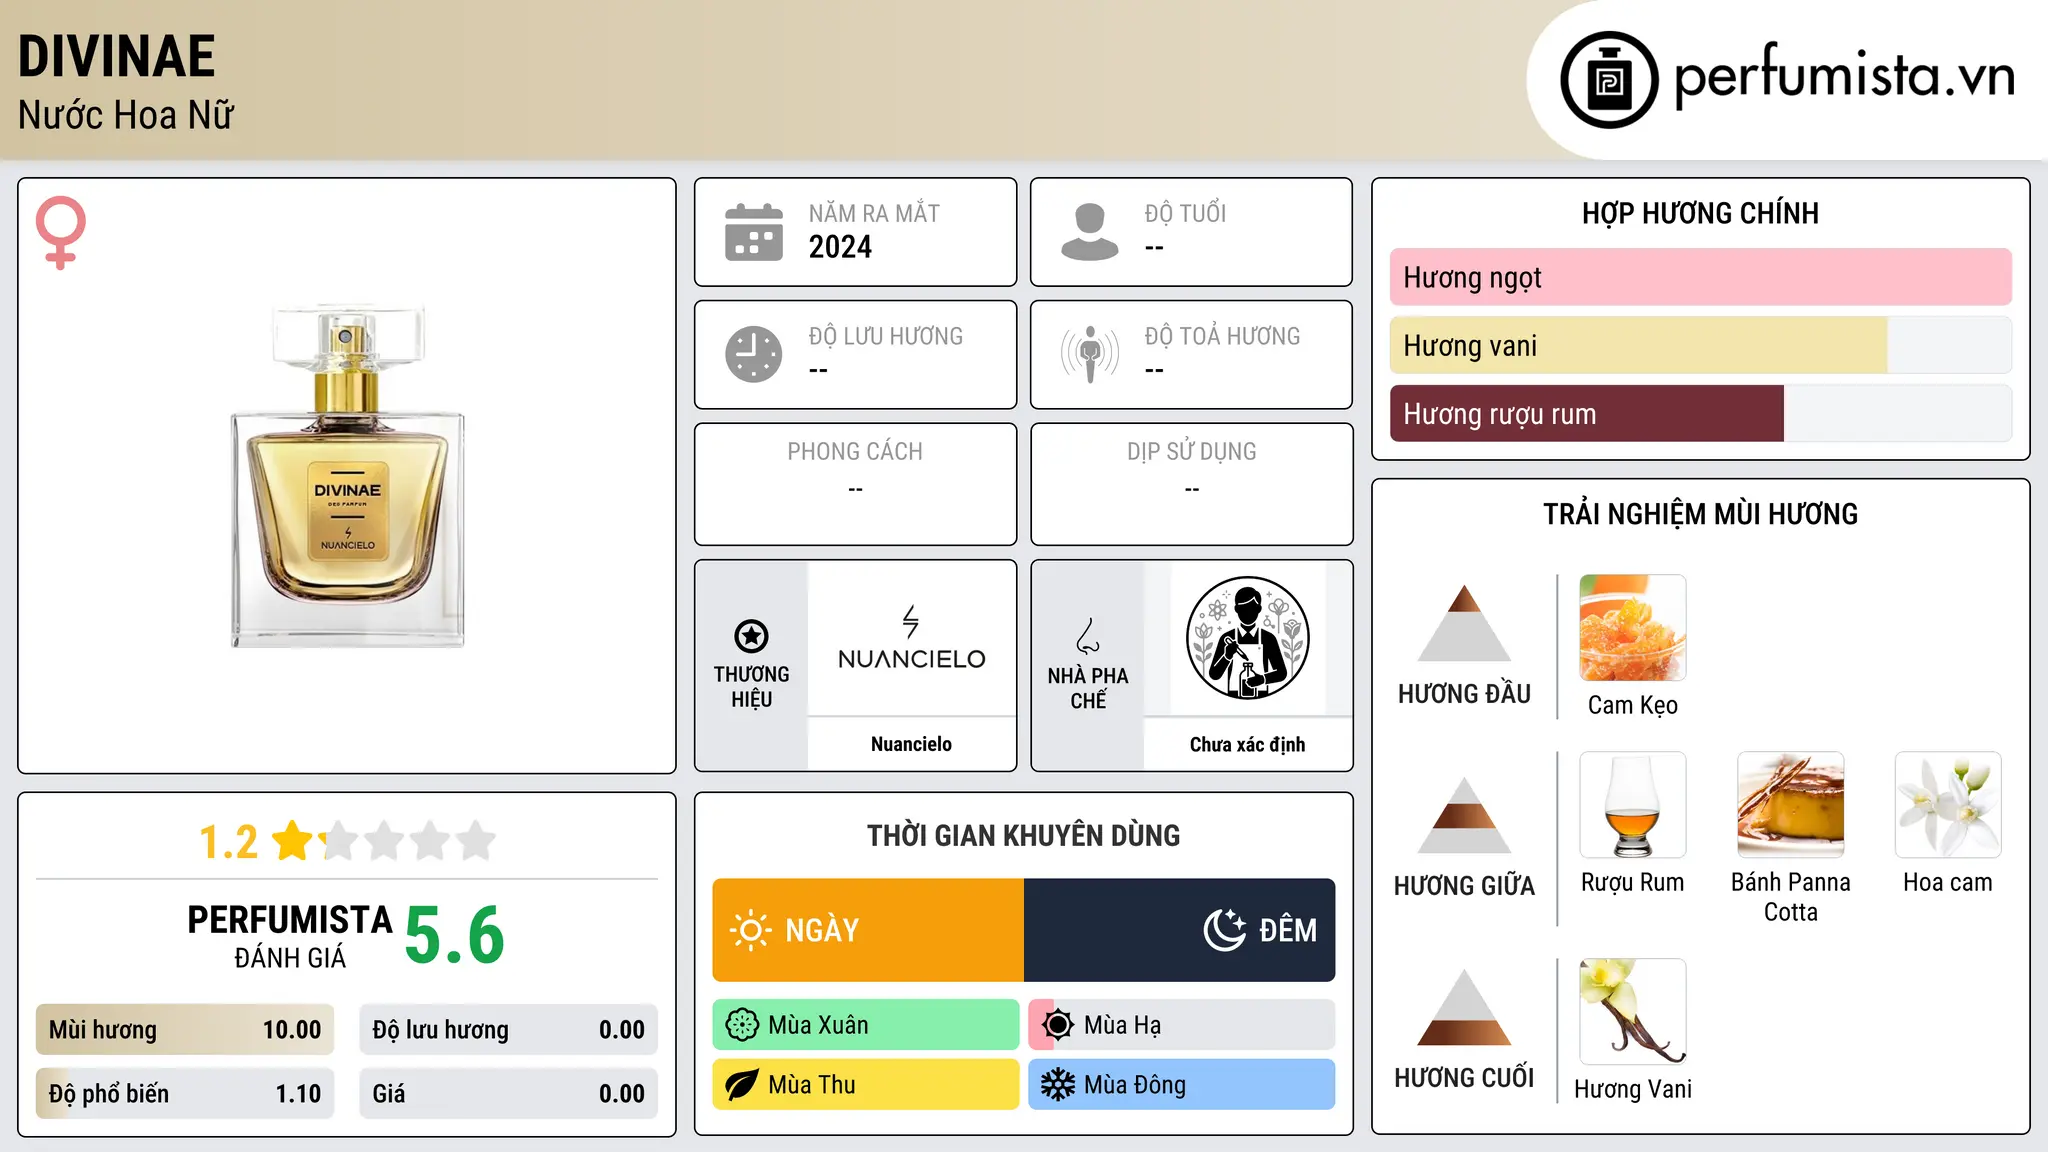Select the Mùa Xuân season bar
Screen dimensions: 2048x1152
[x=866, y=1025]
